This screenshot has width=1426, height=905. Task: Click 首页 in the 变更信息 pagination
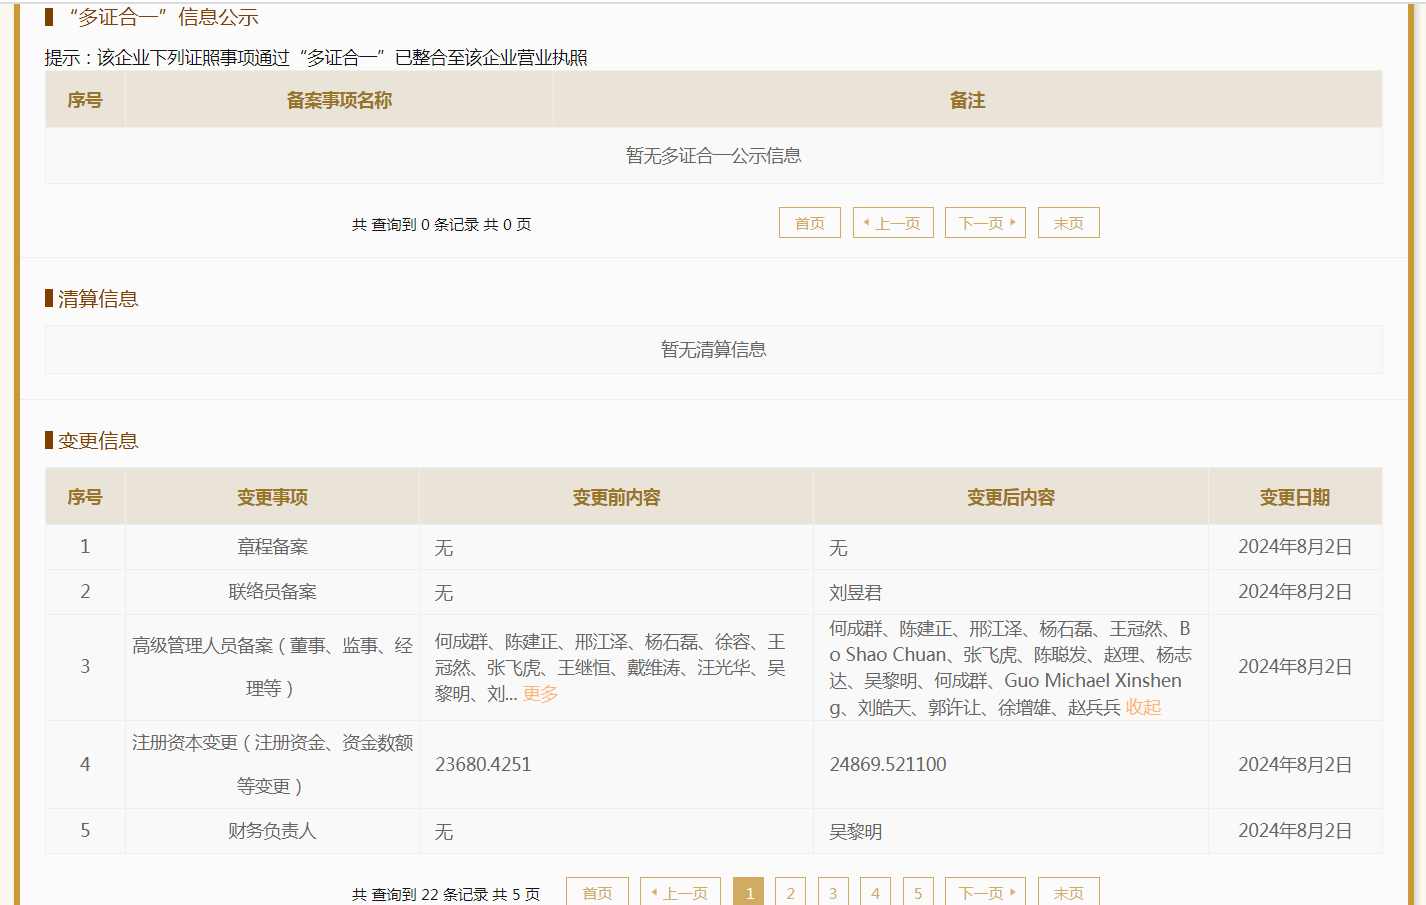click(x=597, y=892)
